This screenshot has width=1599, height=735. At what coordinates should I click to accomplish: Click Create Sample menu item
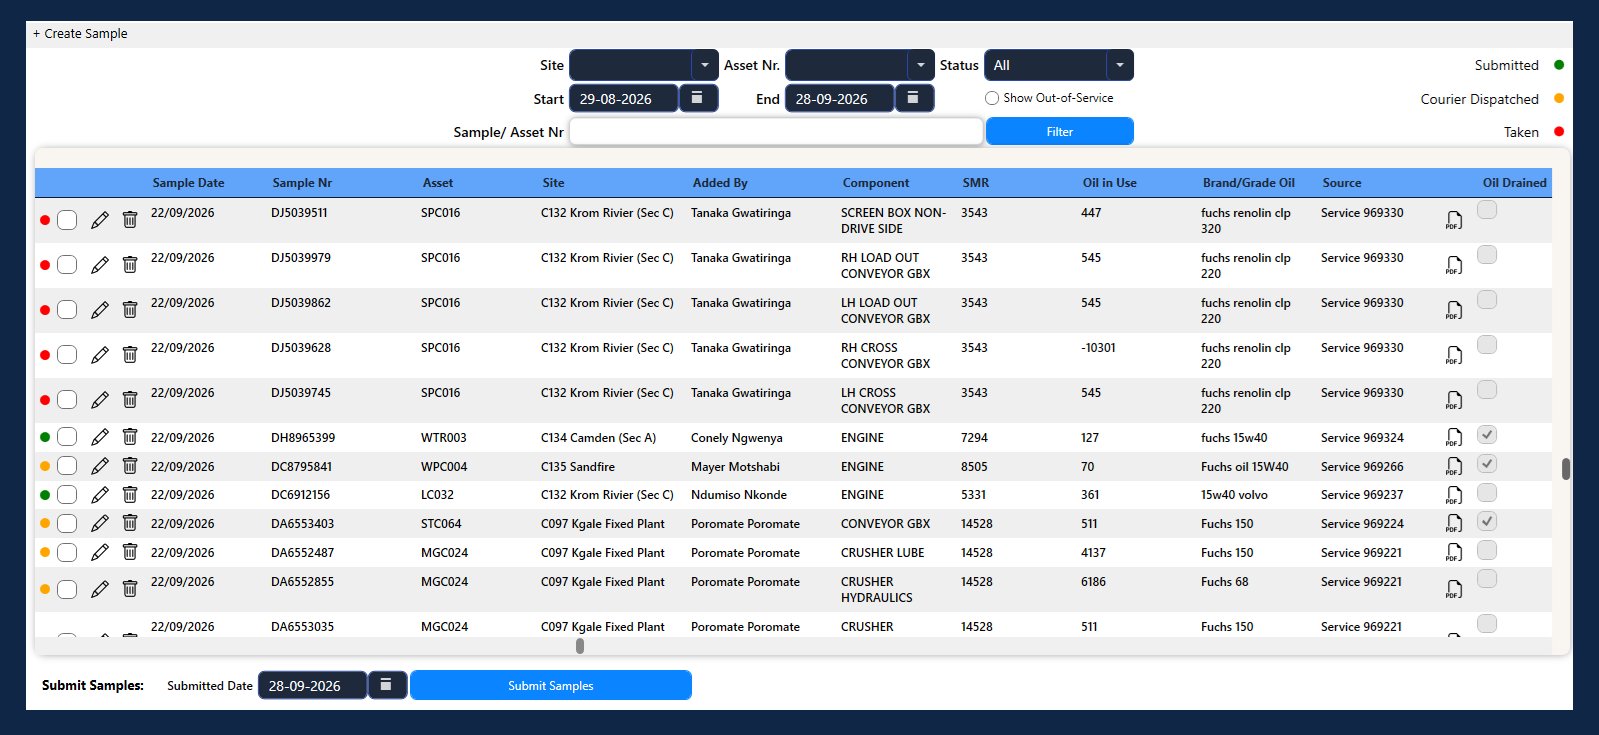point(80,34)
